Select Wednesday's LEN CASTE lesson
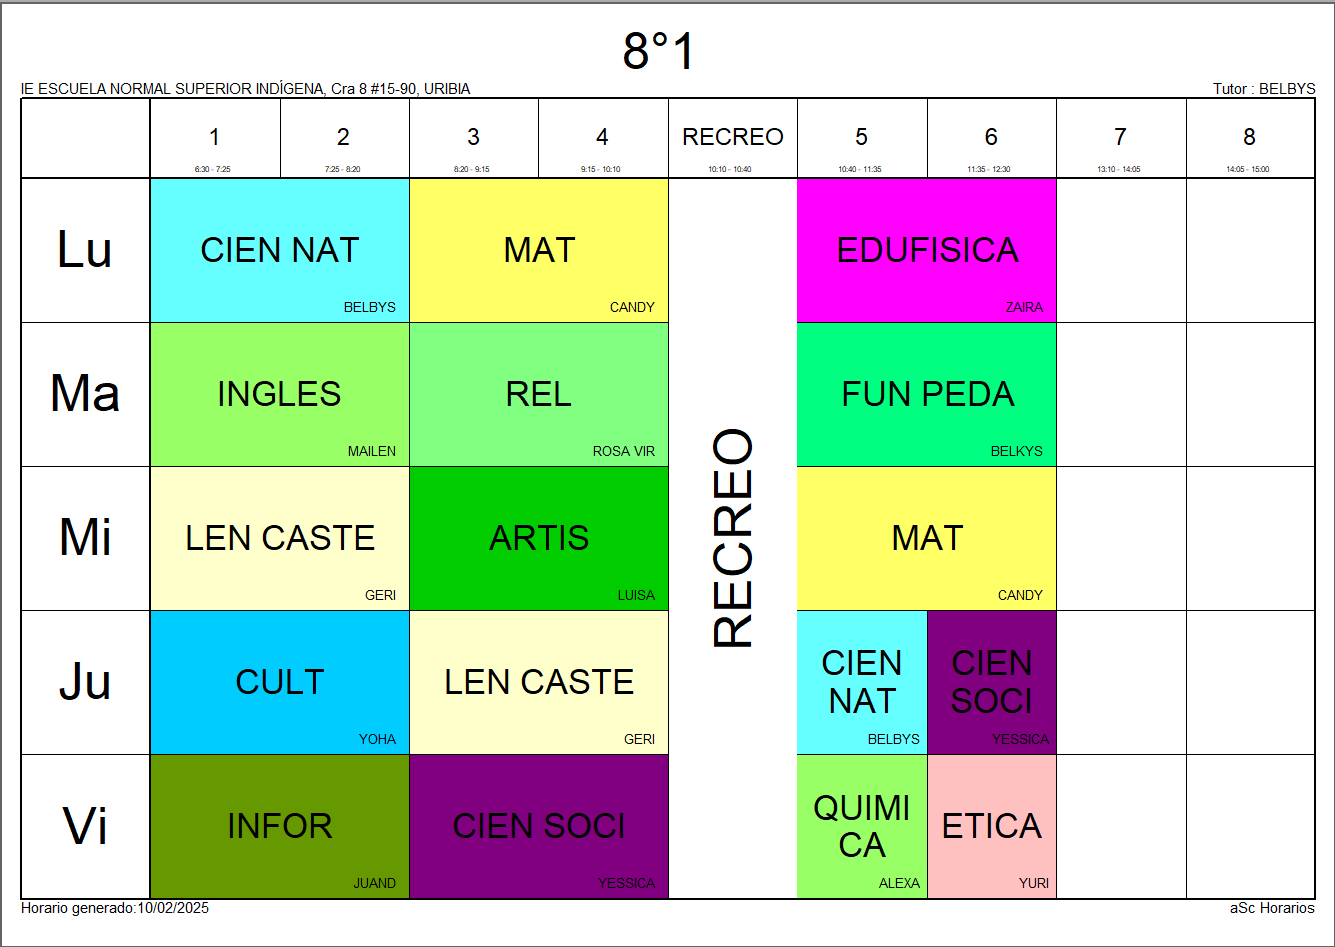This screenshot has height=947, width=1335. coord(279,538)
